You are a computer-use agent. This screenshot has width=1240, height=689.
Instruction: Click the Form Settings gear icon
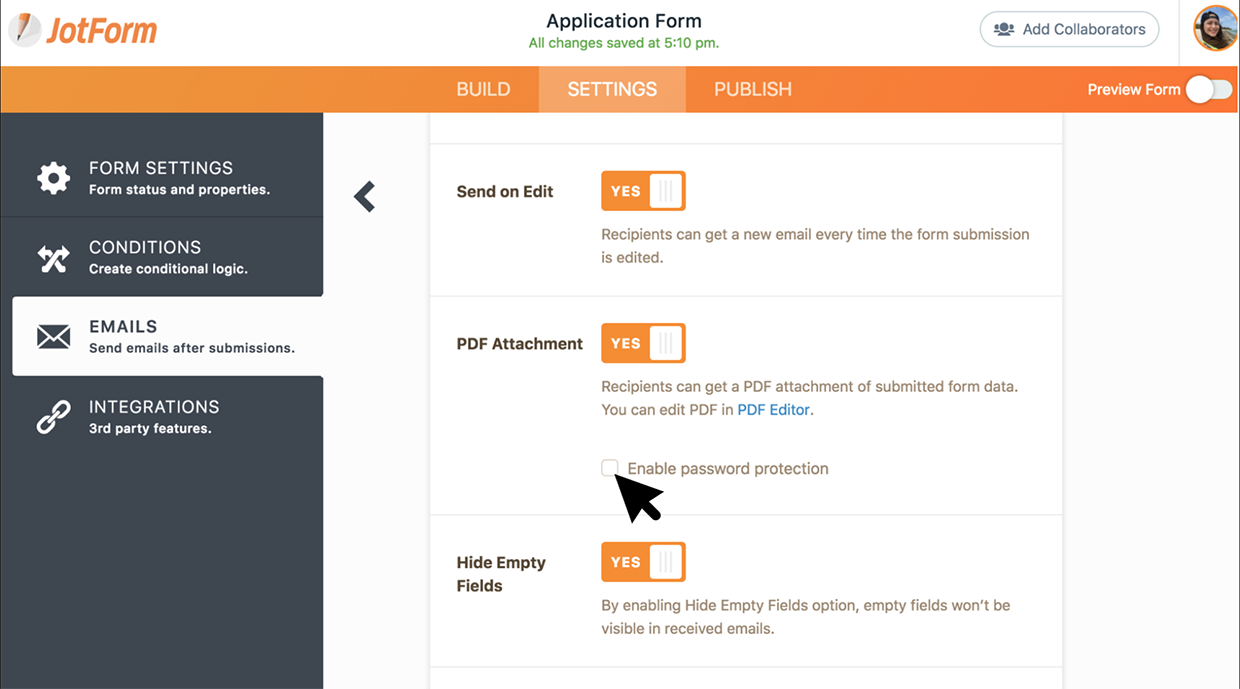[53, 178]
